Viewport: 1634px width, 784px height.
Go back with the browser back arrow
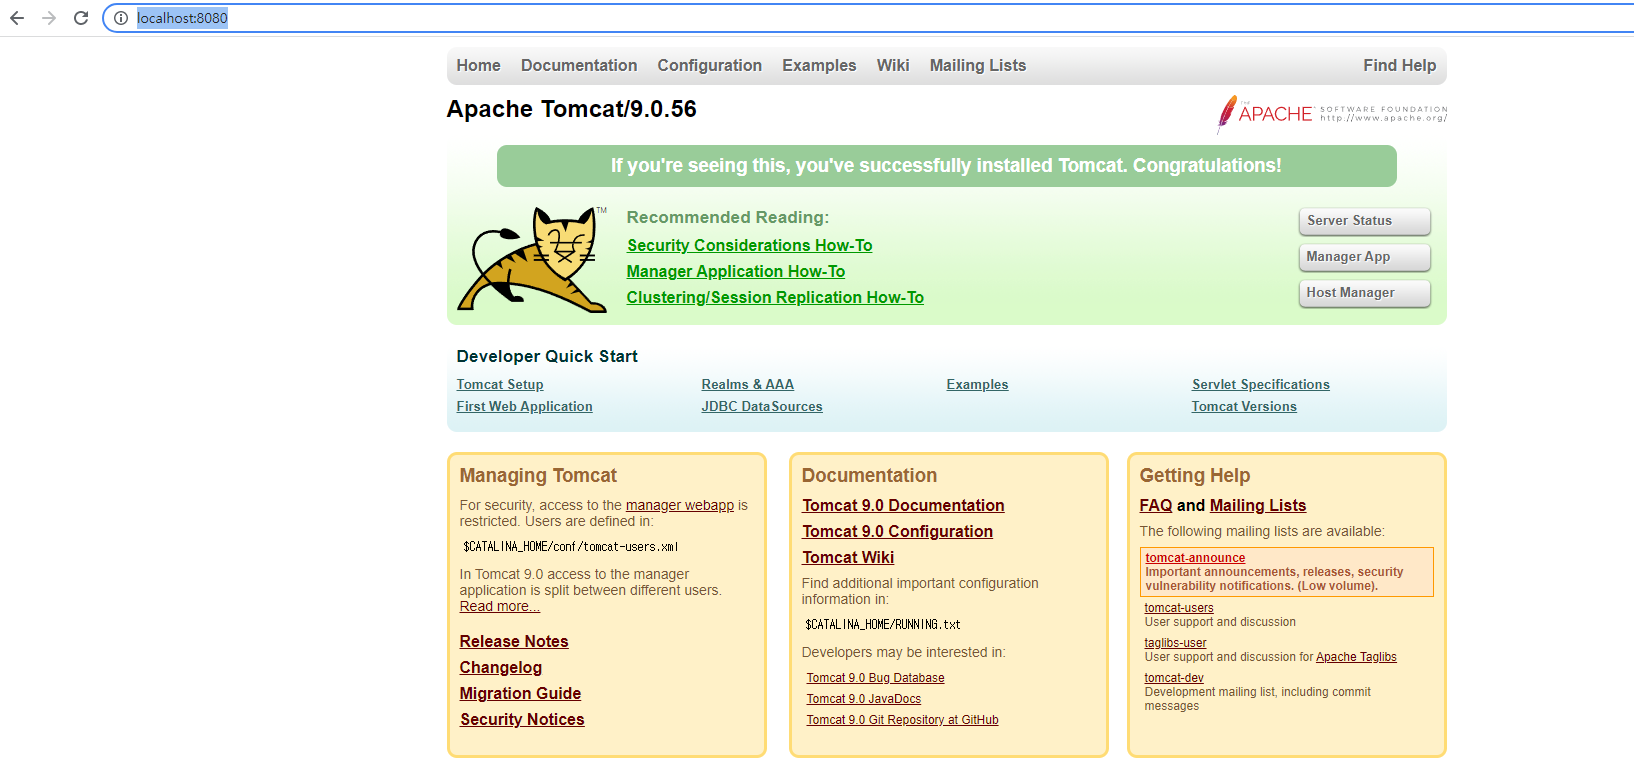17,18
